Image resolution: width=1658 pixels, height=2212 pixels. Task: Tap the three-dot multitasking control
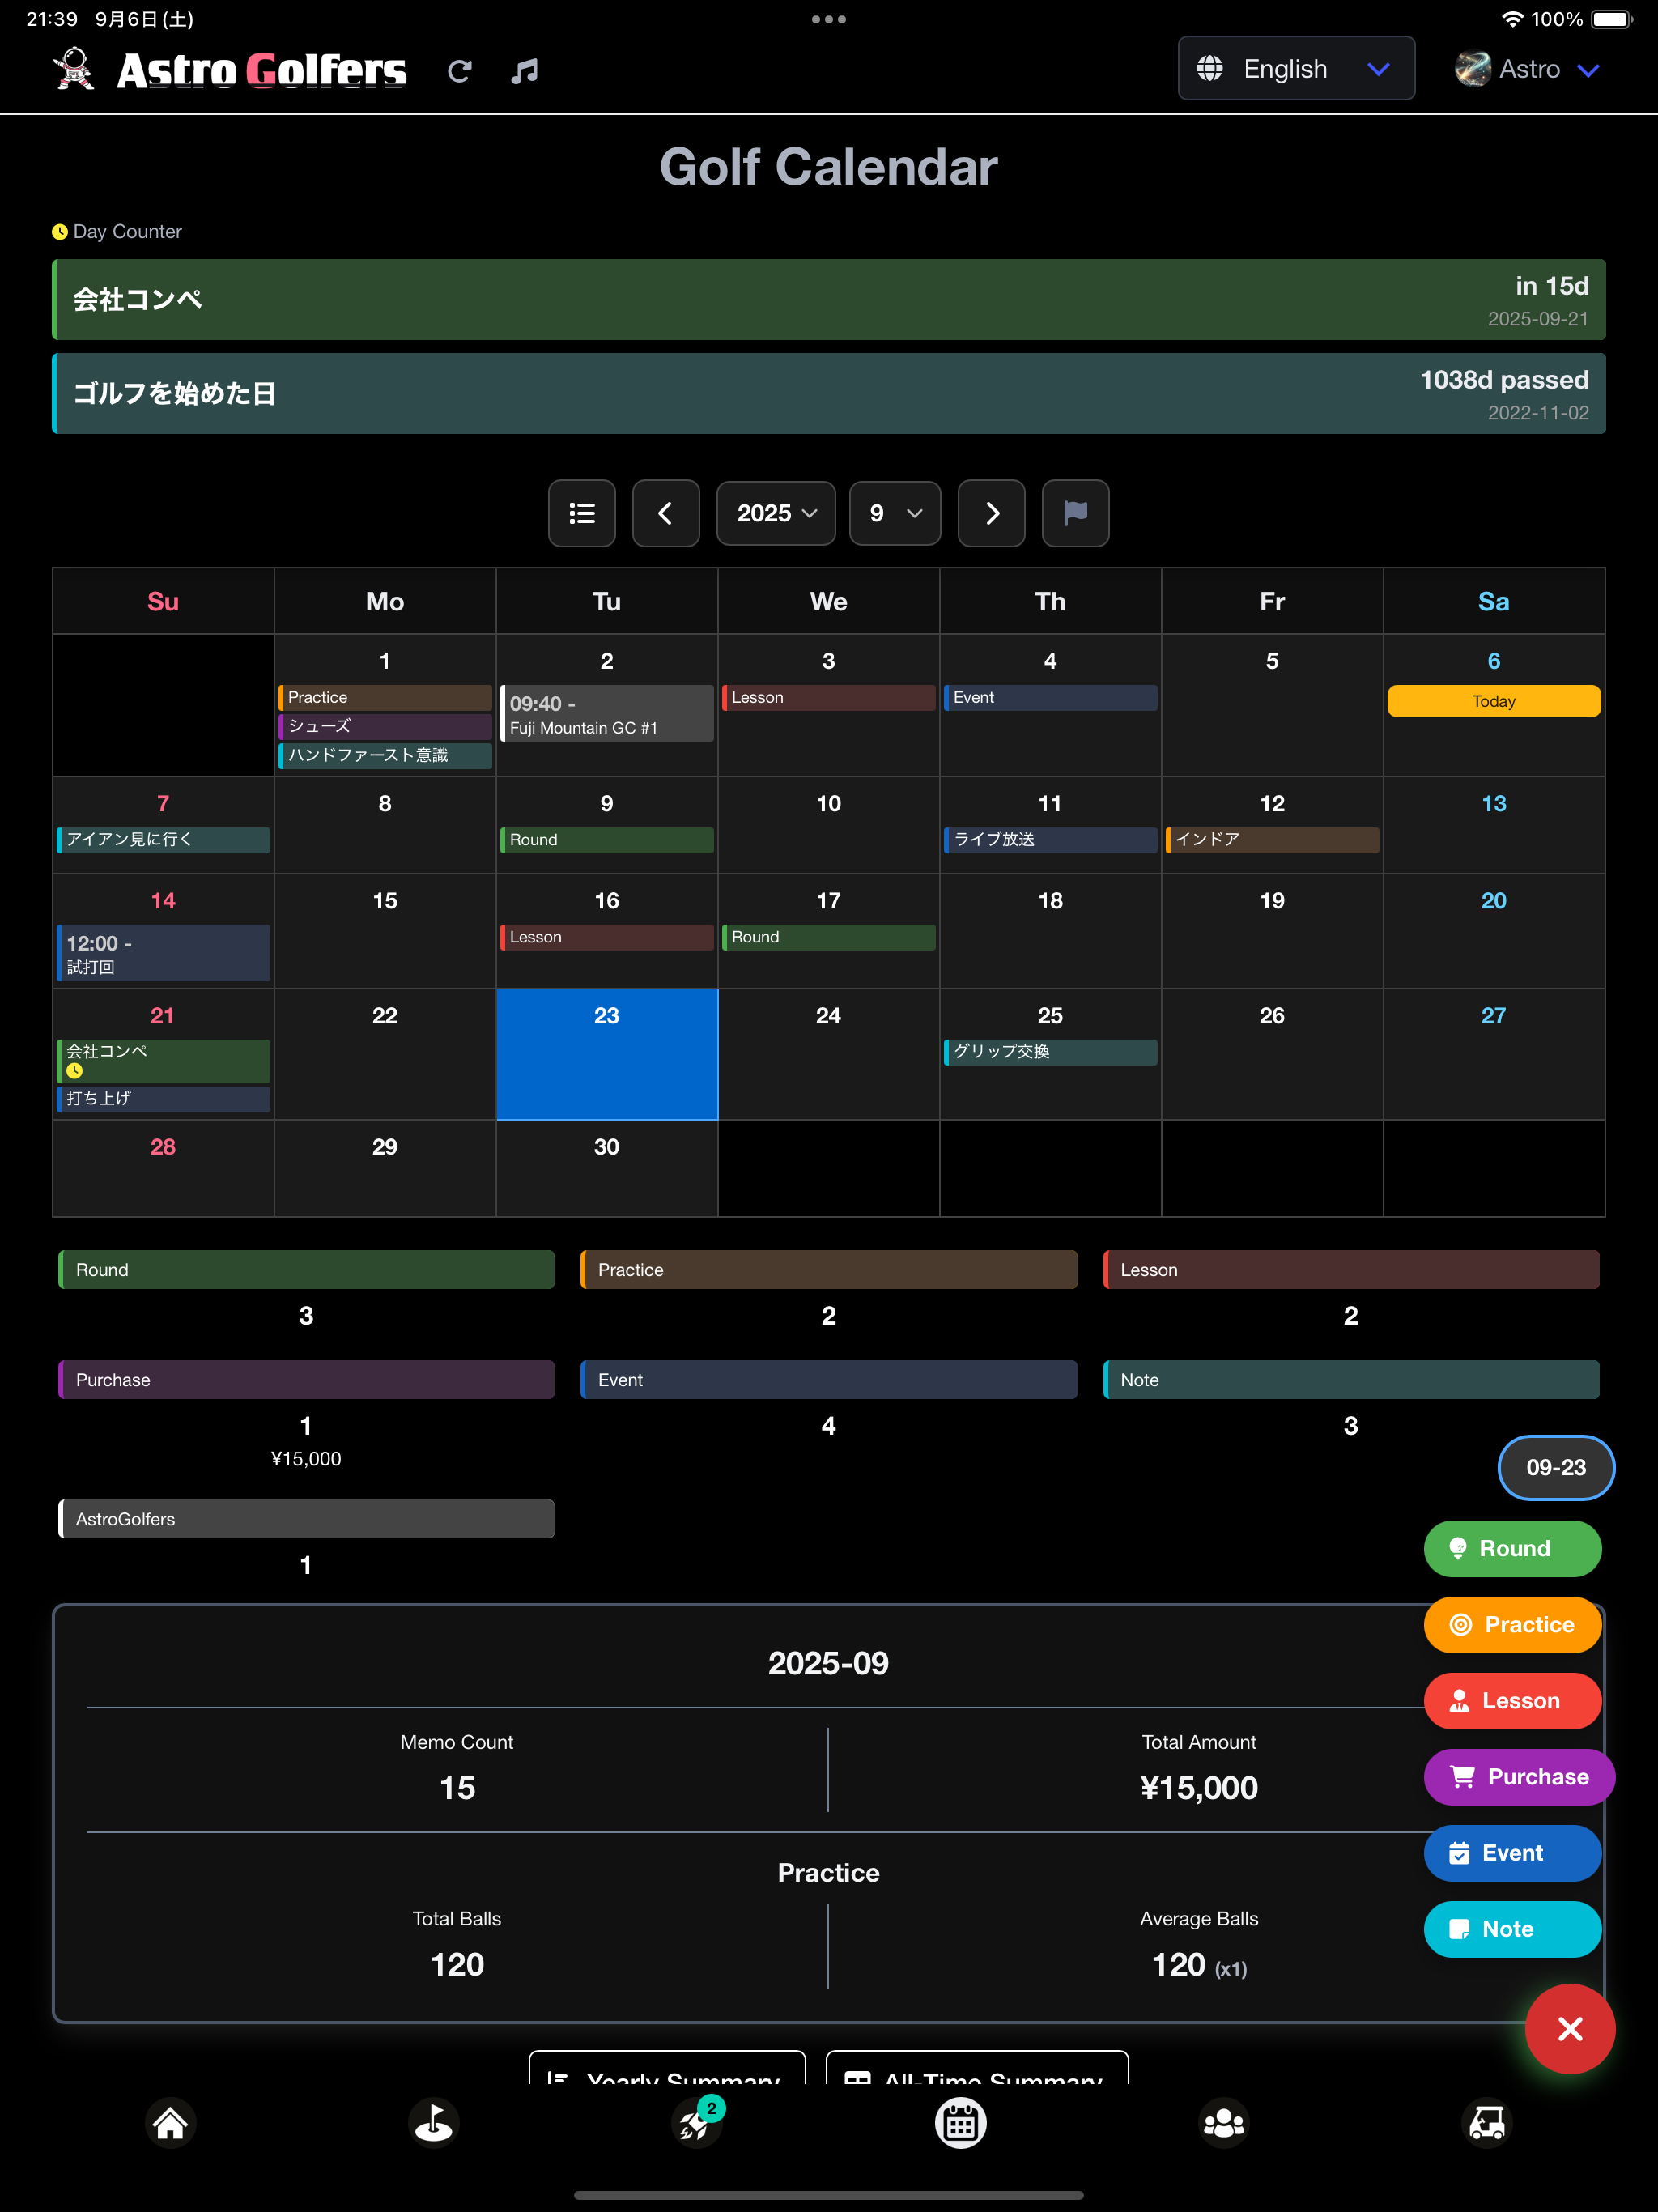tap(829, 19)
